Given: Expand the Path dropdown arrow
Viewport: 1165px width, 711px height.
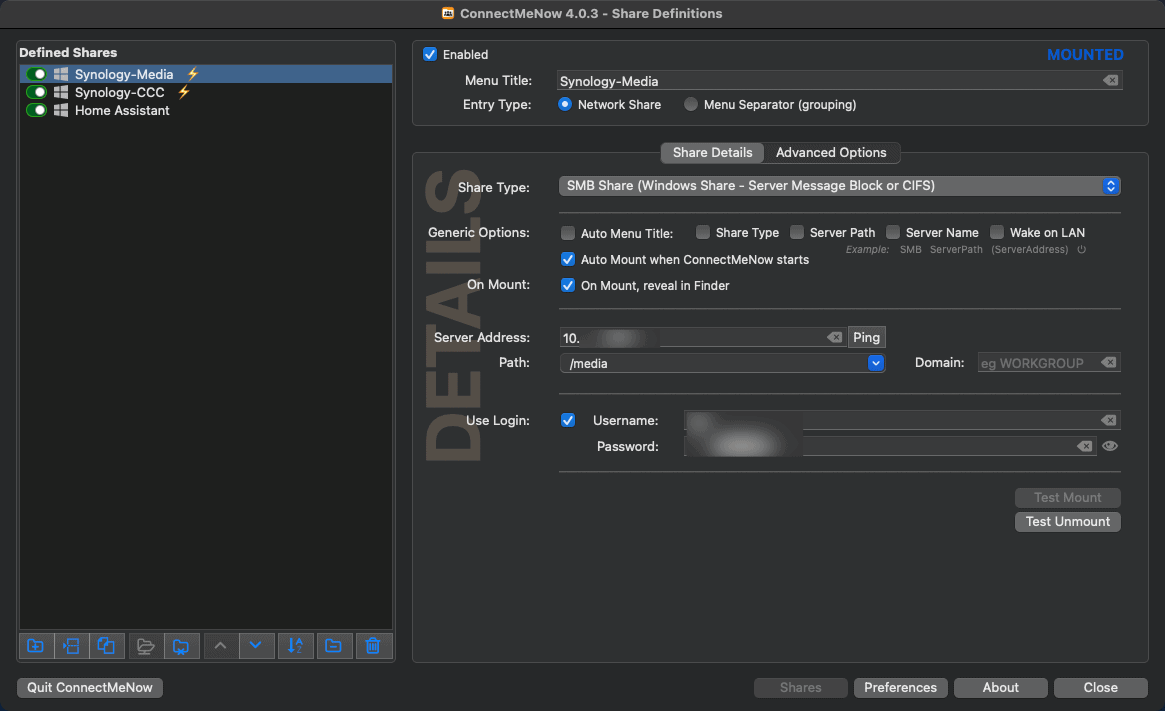Looking at the screenshot, I should pyautogui.click(x=876, y=363).
